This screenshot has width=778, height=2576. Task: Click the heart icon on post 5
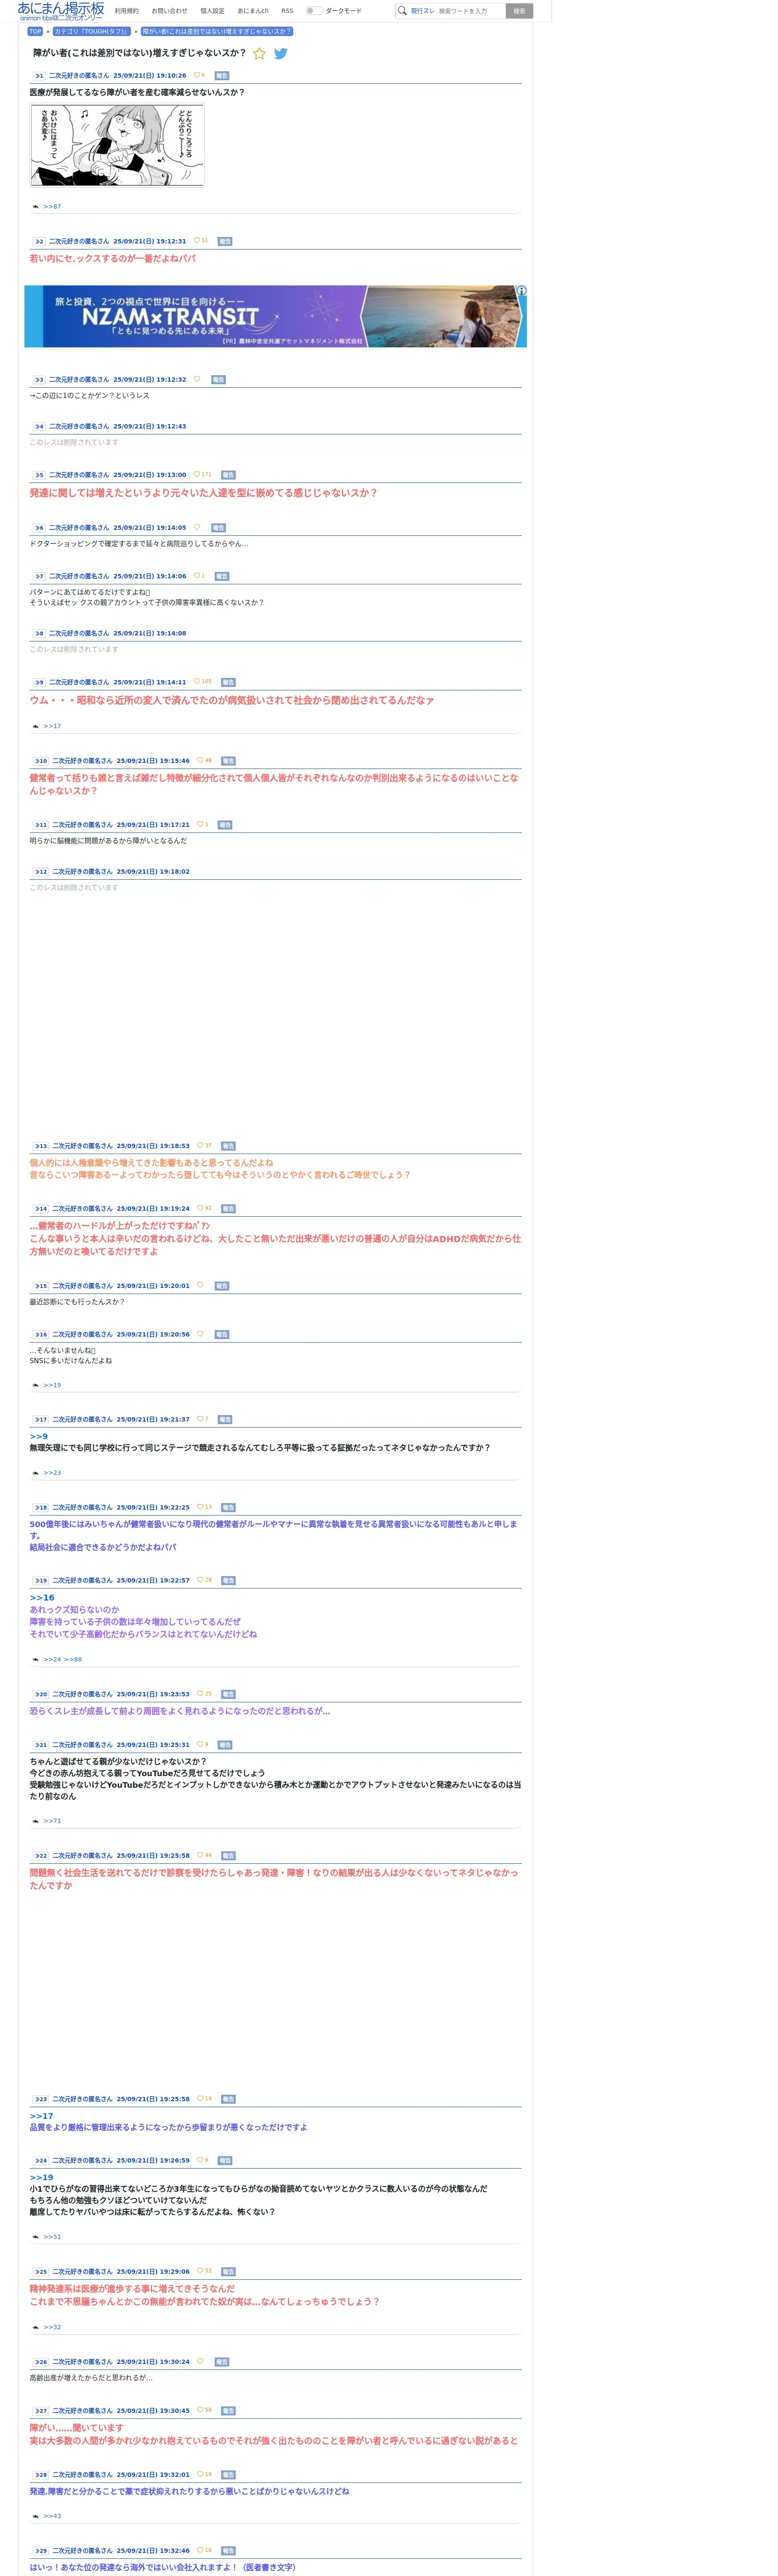point(197,474)
